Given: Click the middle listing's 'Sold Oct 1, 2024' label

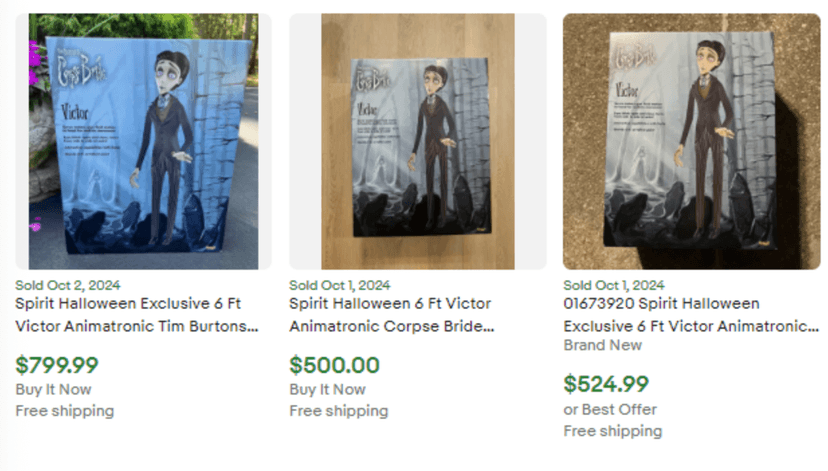Looking at the screenshot, I should tap(340, 285).
